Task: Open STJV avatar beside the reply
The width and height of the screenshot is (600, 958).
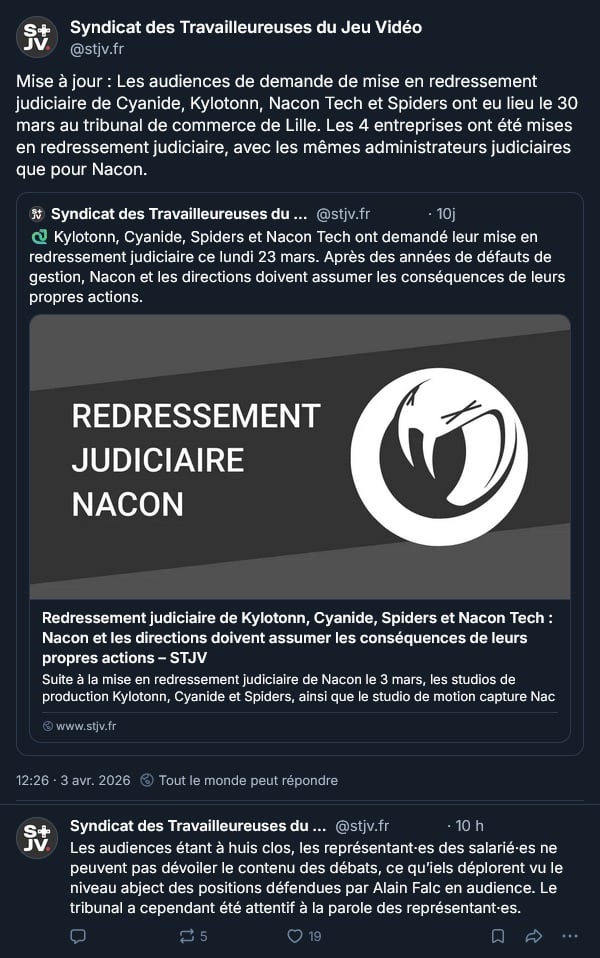Action: [37, 838]
